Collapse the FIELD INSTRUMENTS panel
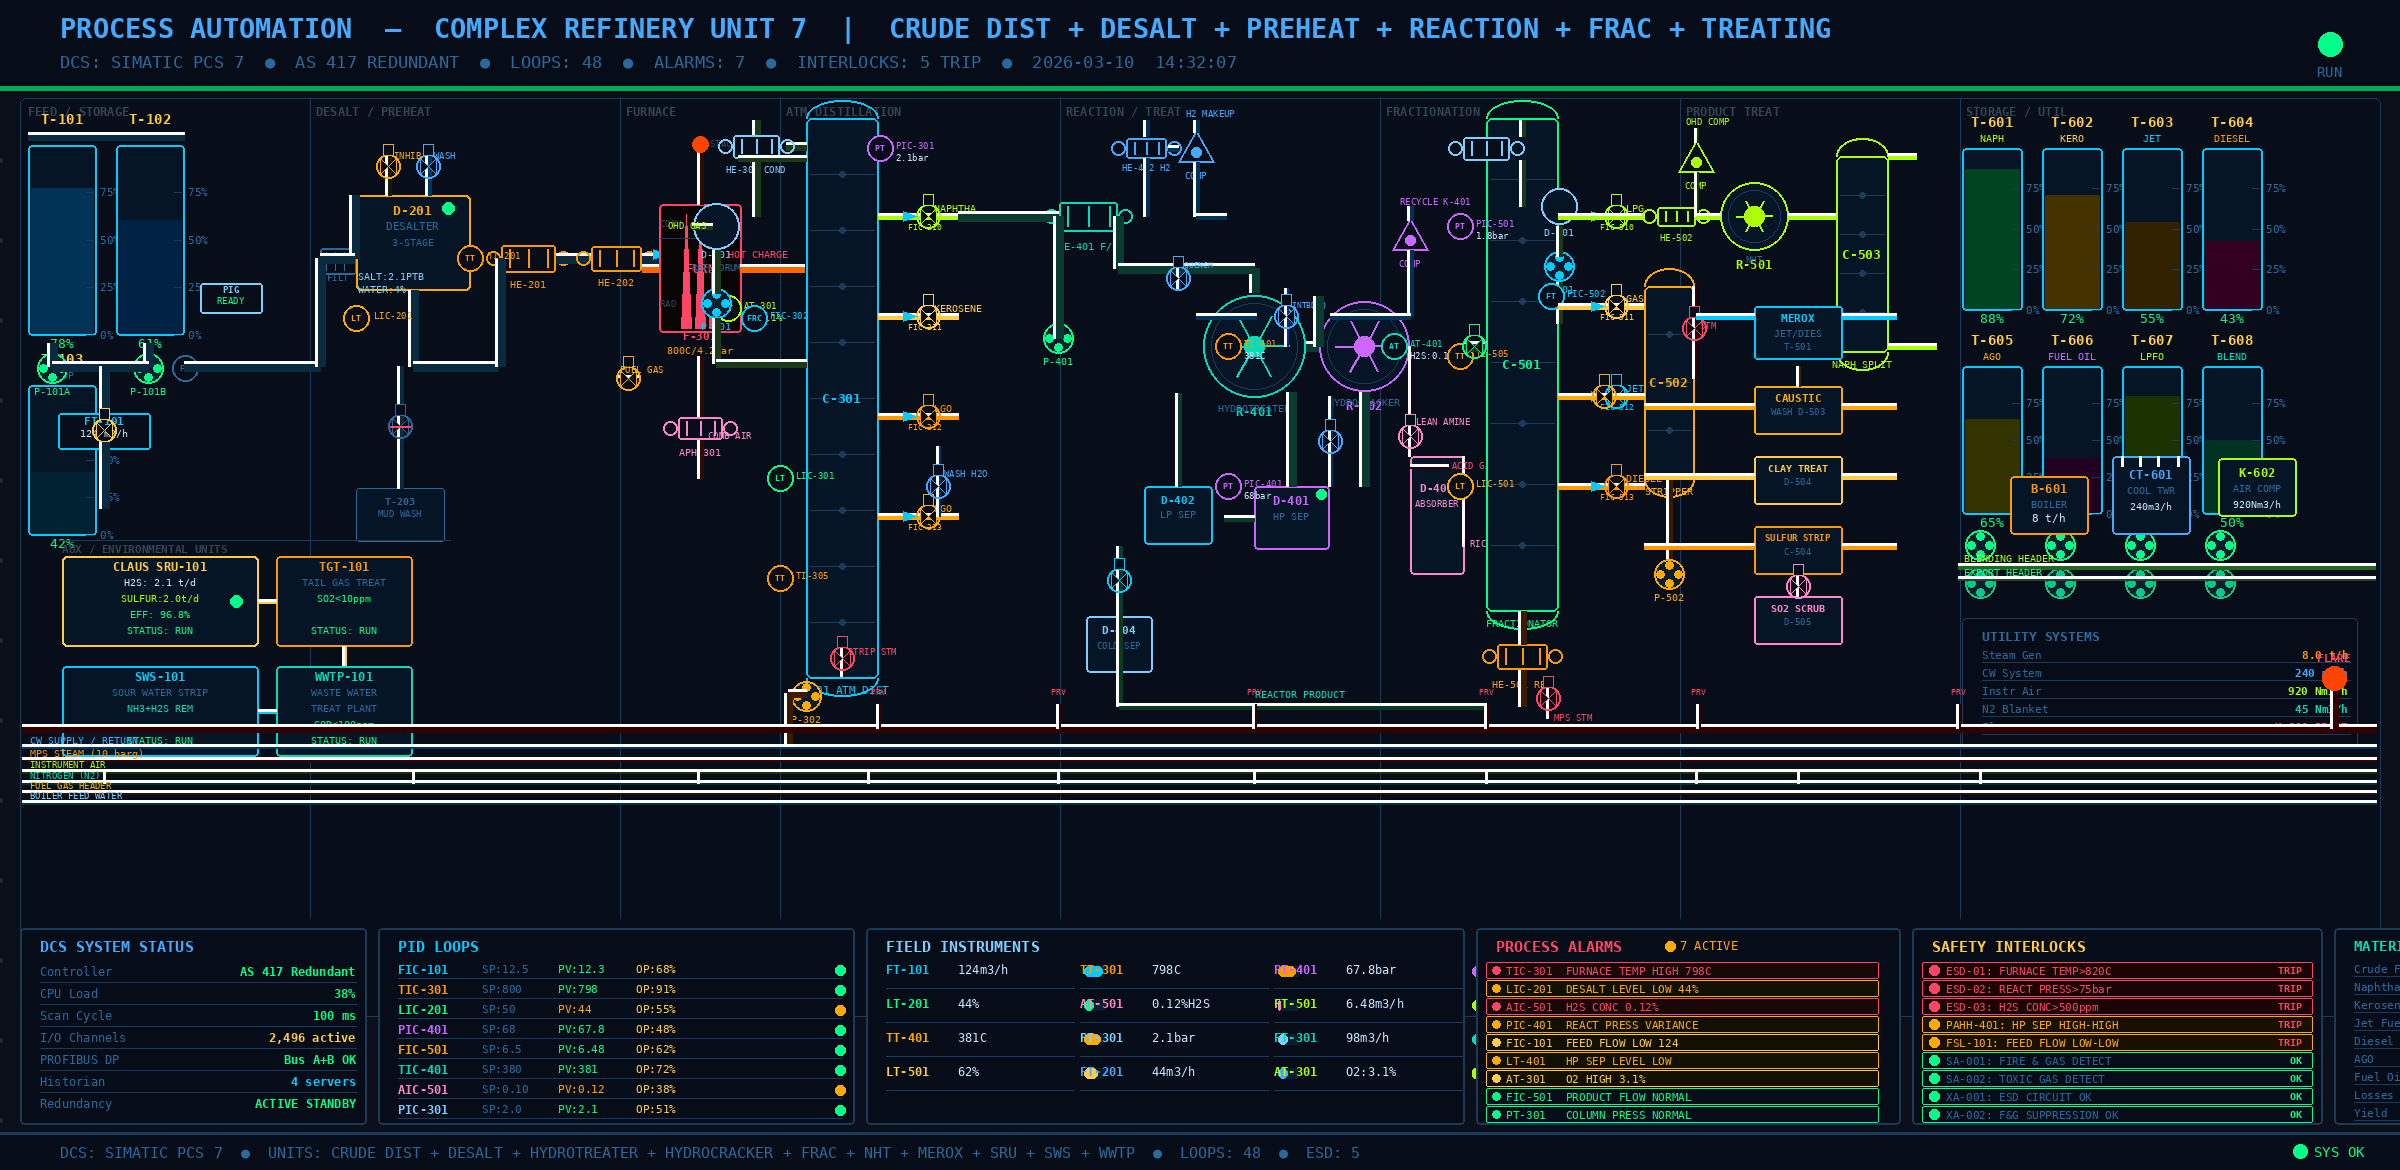This screenshot has height=1170, width=2400. click(962, 947)
